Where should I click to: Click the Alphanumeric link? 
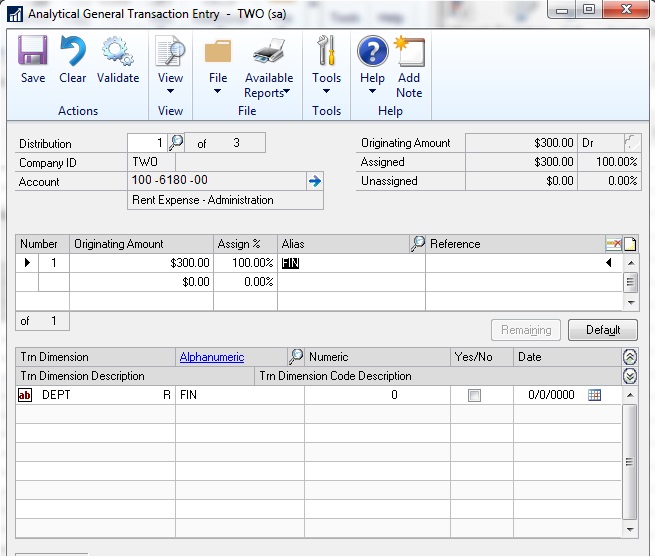[x=212, y=357]
